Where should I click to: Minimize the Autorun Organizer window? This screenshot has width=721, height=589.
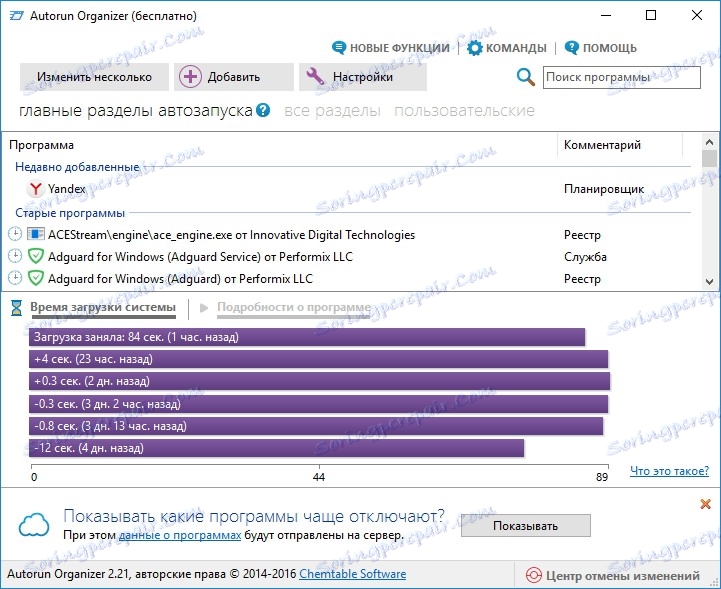click(606, 15)
